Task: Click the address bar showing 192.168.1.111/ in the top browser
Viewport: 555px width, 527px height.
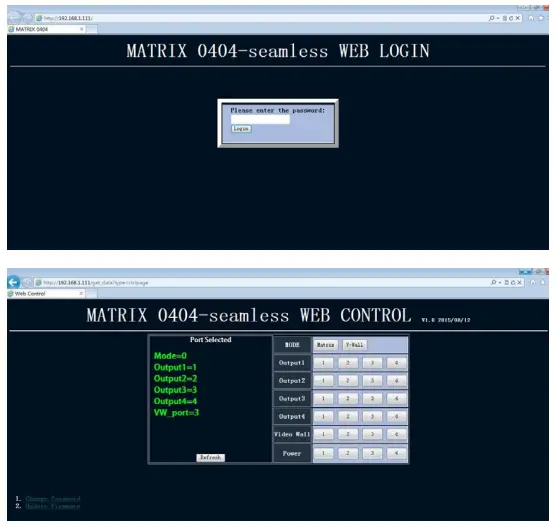Action: click(260, 18)
